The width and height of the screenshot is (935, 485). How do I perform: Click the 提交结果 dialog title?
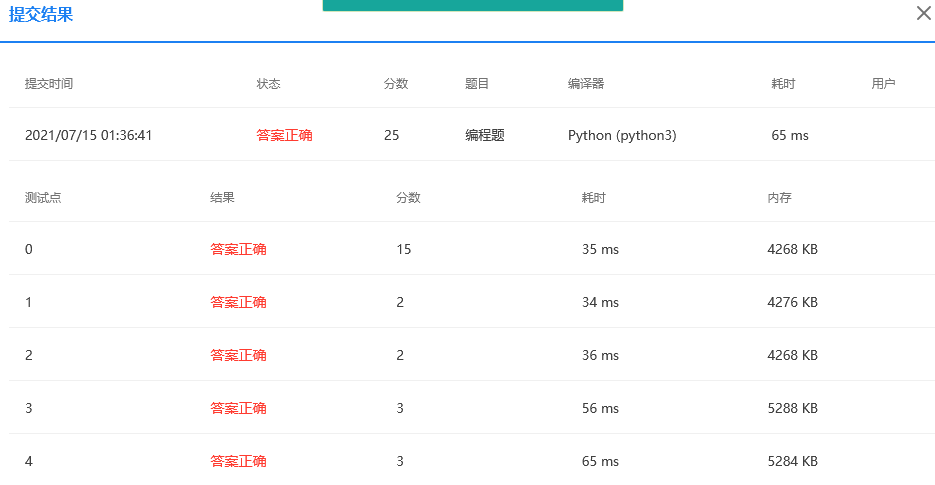click(41, 14)
